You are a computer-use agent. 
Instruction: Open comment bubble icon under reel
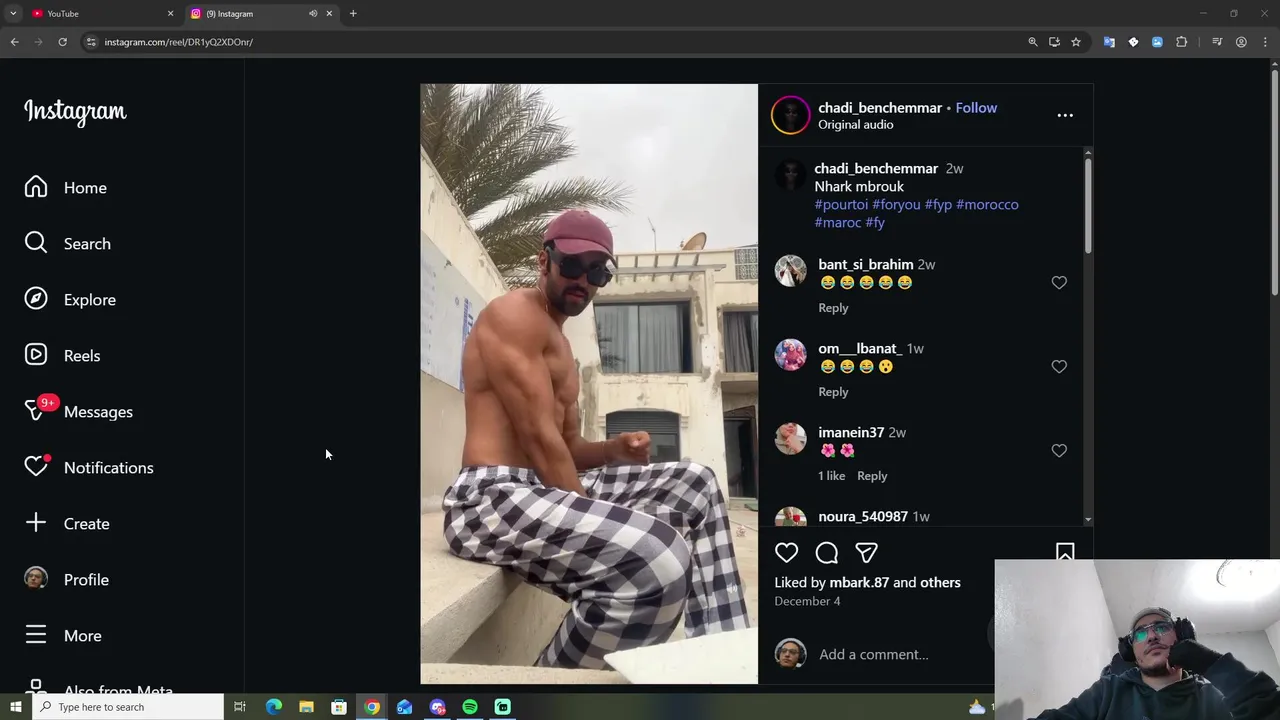coord(826,552)
